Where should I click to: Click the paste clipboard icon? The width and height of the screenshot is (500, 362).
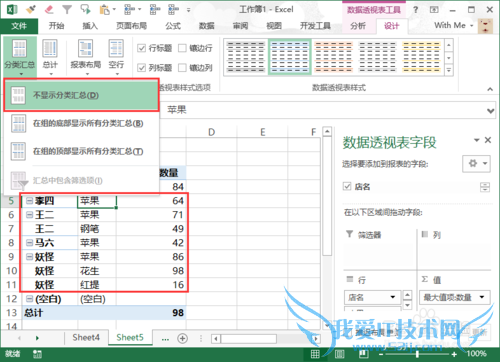pyautogui.click(x=104, y=9)
